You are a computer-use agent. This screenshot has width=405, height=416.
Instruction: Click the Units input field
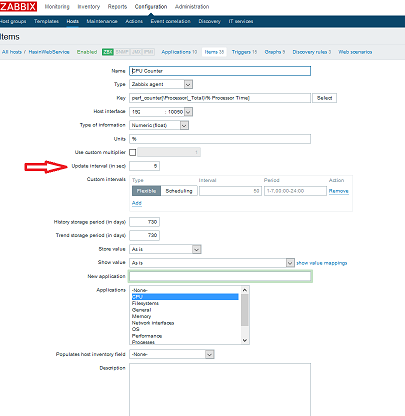click(x=220, y=139)
